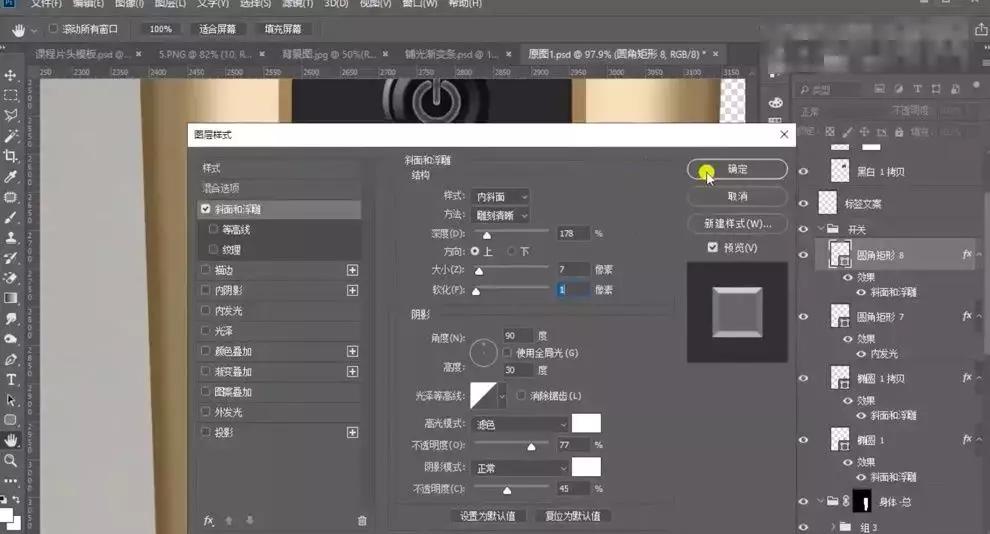
Task: Click 适合屏幕 button
Action: (x=217, y=29)
